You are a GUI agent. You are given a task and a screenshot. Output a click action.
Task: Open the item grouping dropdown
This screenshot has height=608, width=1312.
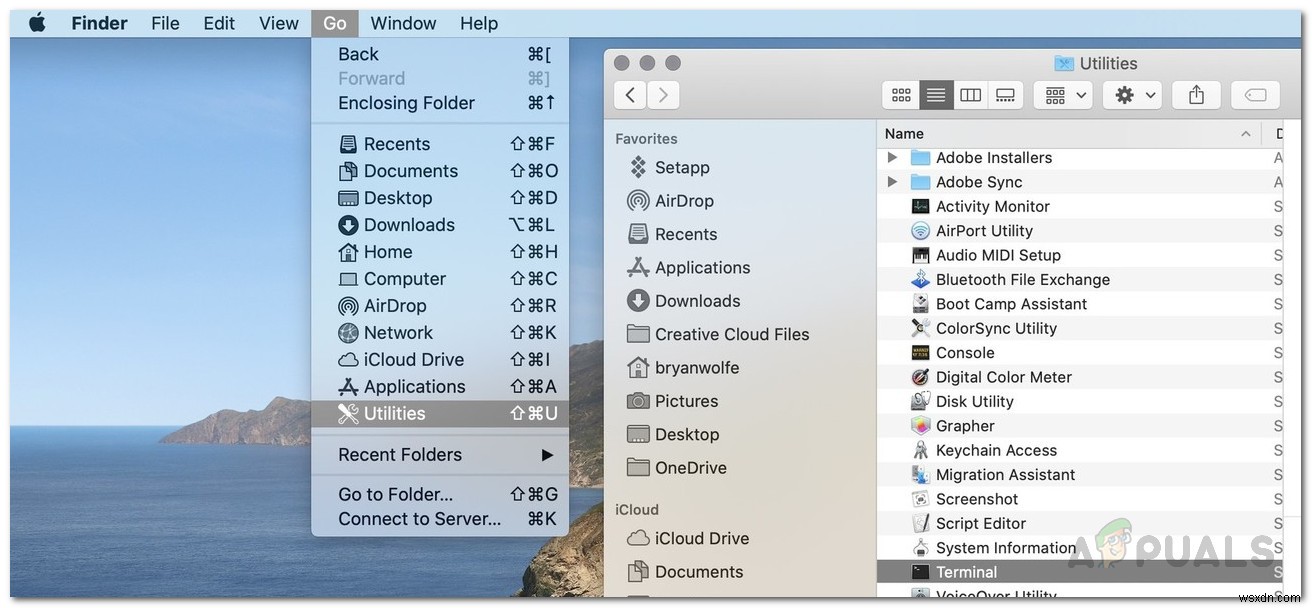tap(1062, 94)
